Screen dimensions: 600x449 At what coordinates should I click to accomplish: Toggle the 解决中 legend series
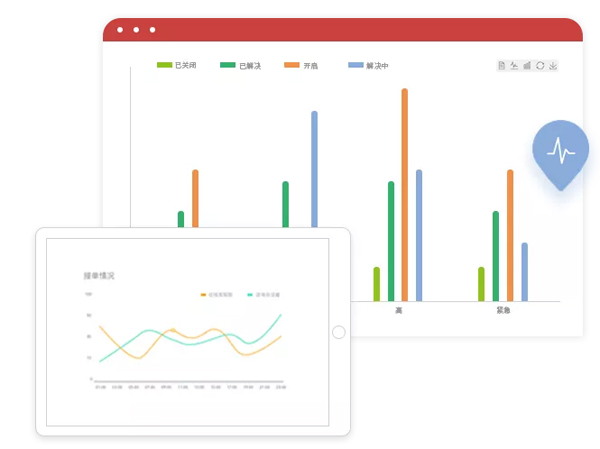pyautogui.click(x=368, y=65)
